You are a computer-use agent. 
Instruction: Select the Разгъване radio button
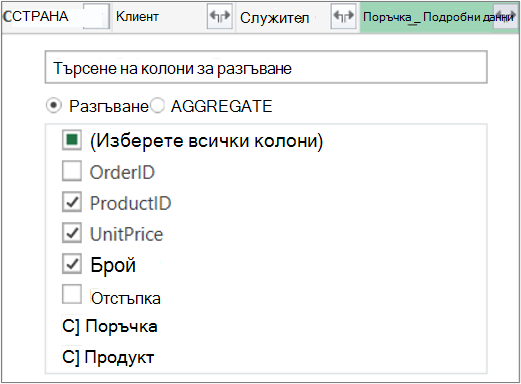pyautogui.click(x=53, y=106)
